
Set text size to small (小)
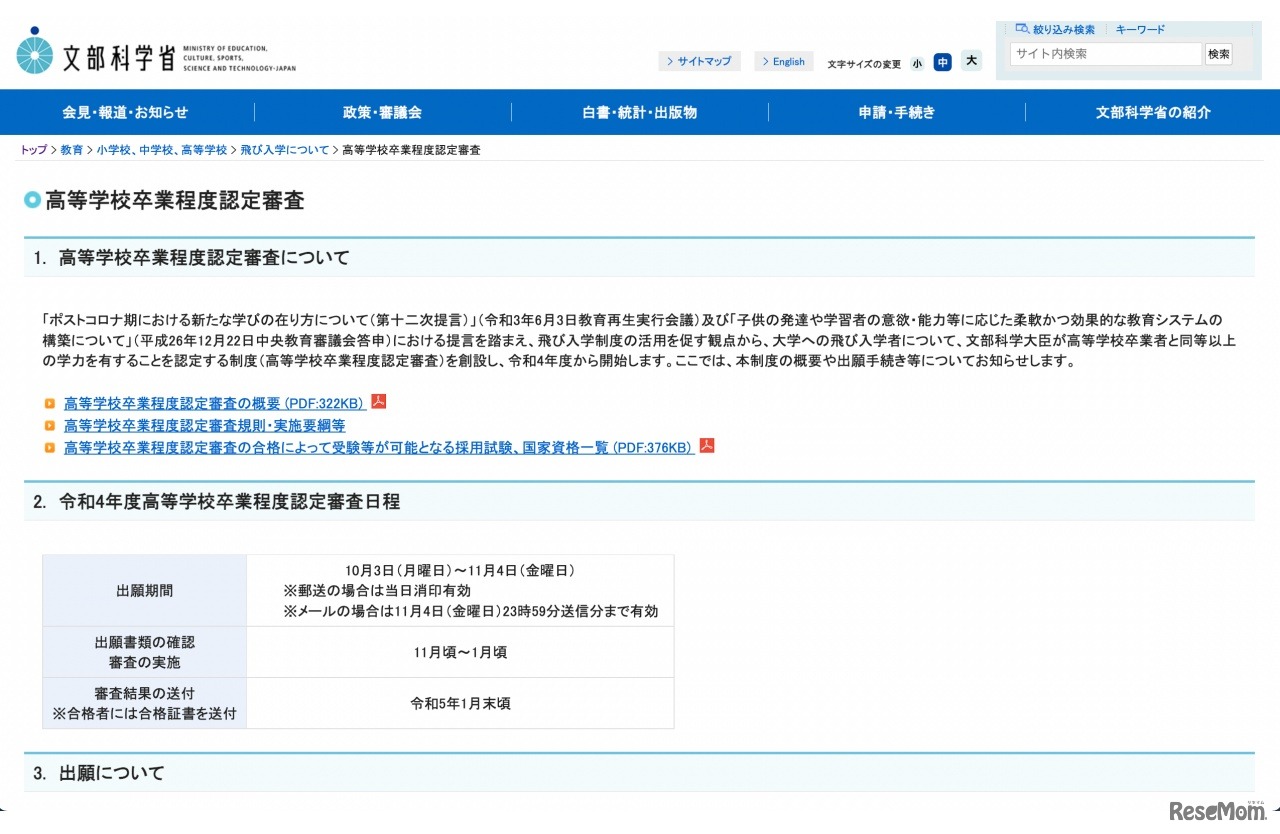pos(917,63)
